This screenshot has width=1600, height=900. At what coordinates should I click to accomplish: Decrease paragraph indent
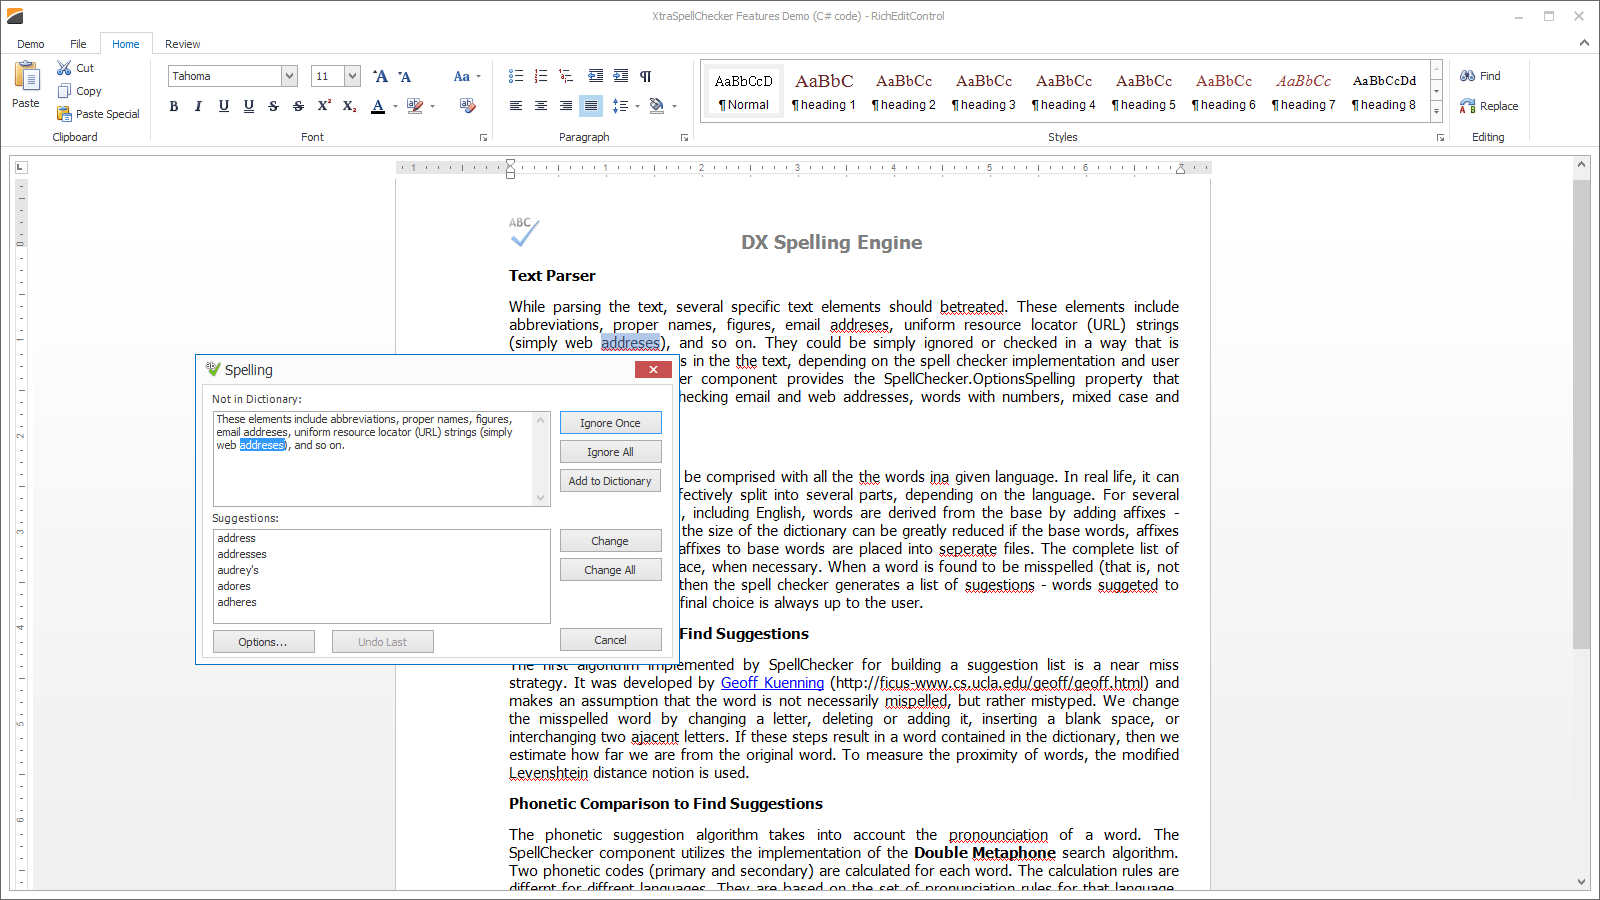coord(596,76)
